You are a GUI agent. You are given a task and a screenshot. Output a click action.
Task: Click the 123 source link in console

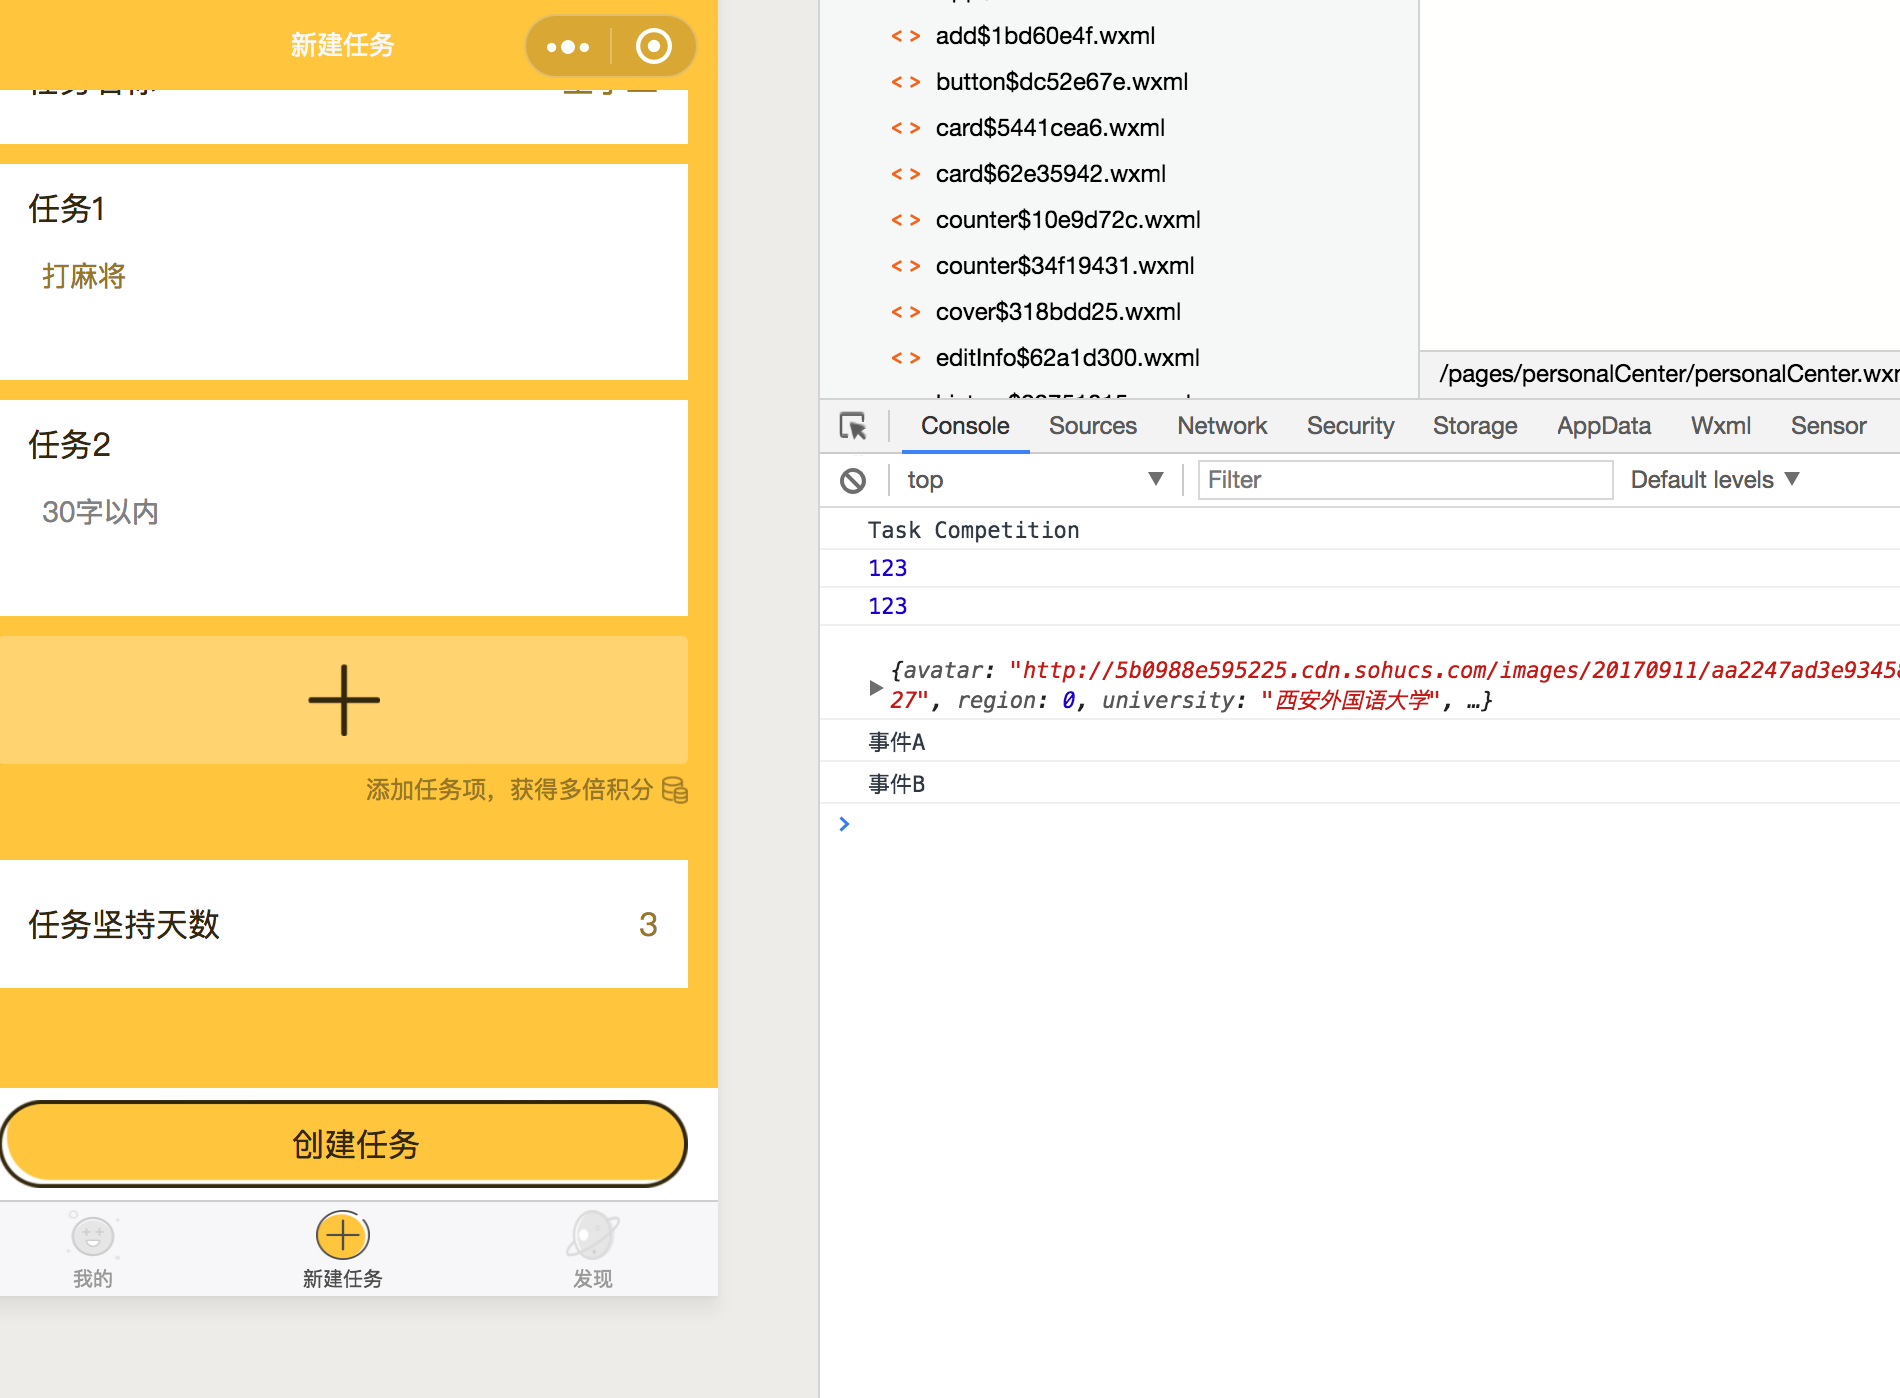(x=887, y=567)
